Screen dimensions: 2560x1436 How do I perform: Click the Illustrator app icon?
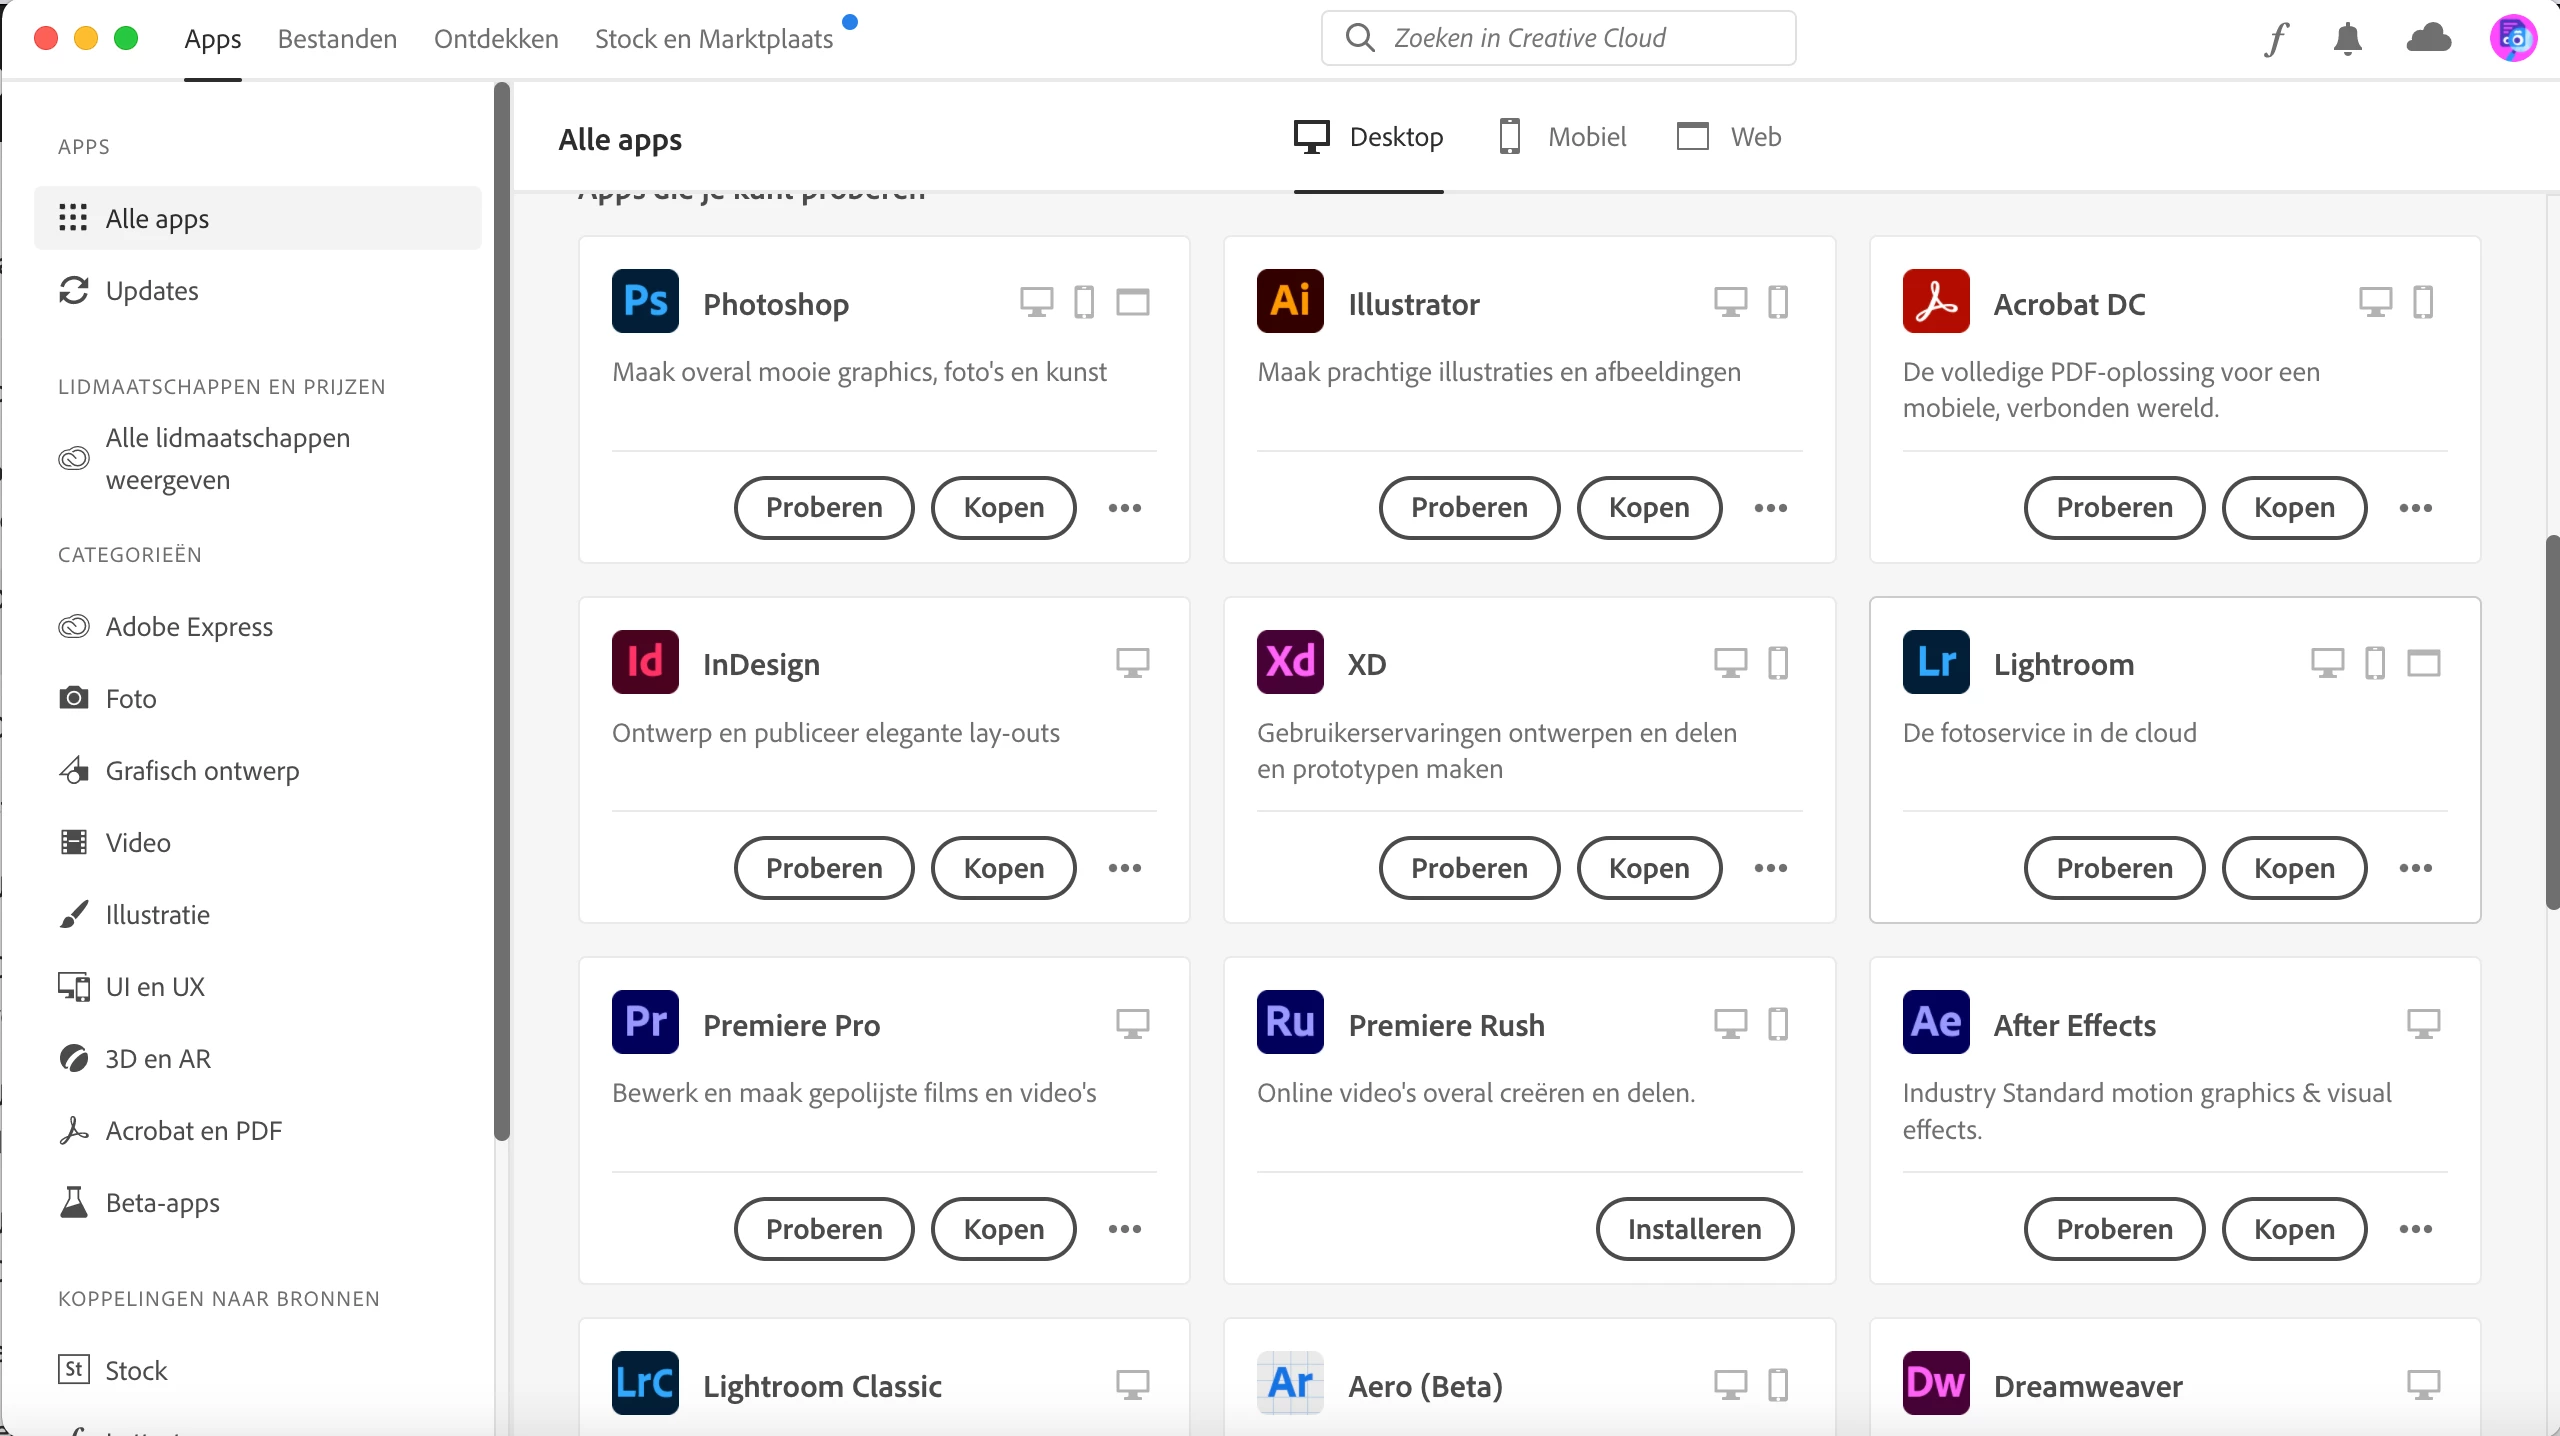point(1290,301)
